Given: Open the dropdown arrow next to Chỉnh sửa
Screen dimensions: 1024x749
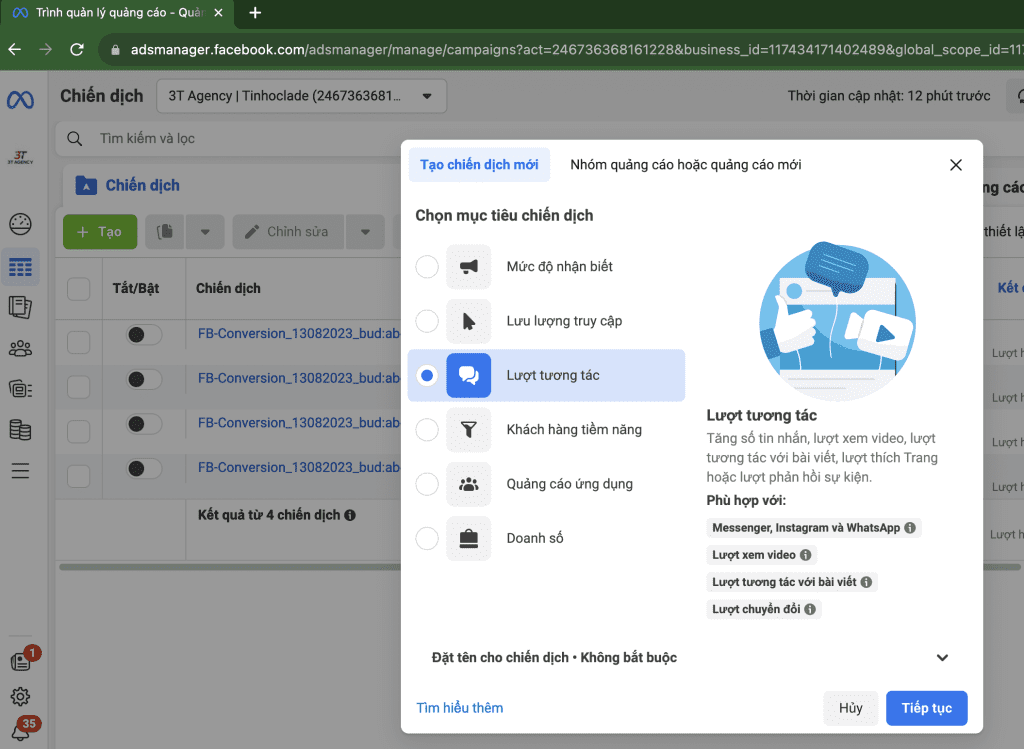Looking at the screenshot, I should [365, 232].
